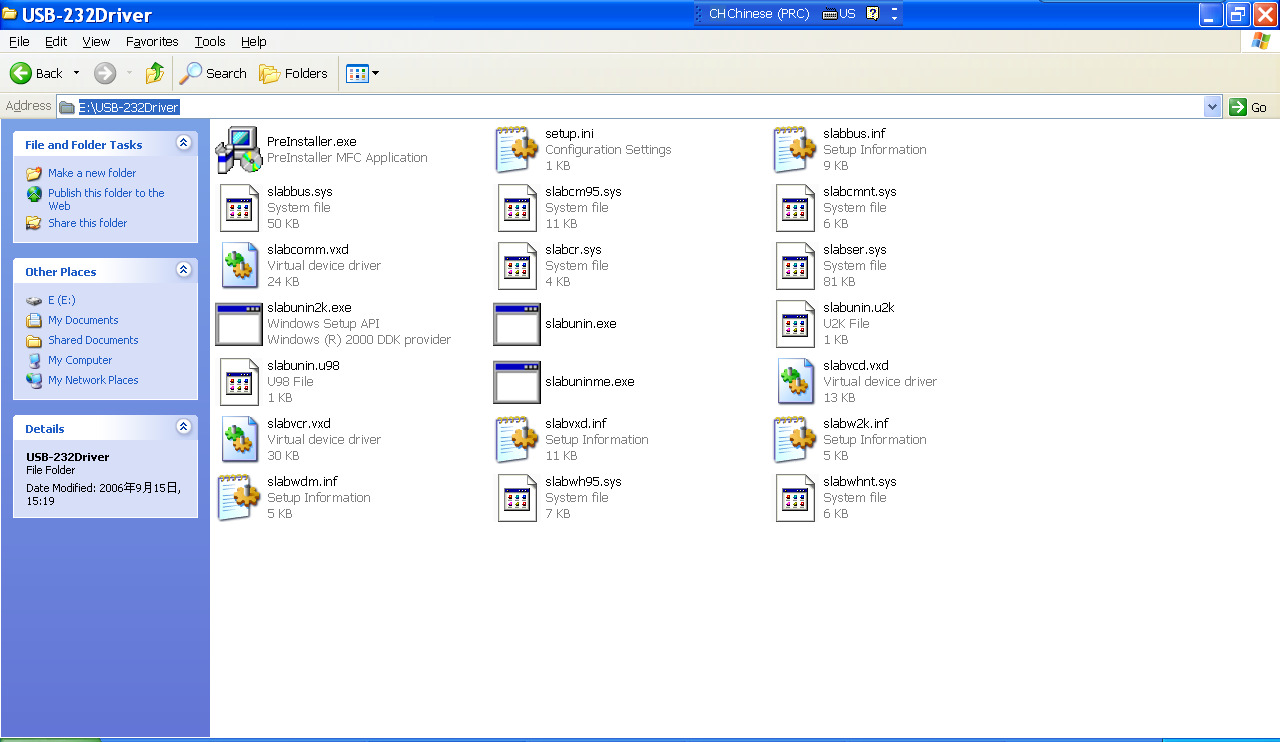The image size is (1280, 742).
Task: Collapse the Details panel
Action: coord(183,427)
